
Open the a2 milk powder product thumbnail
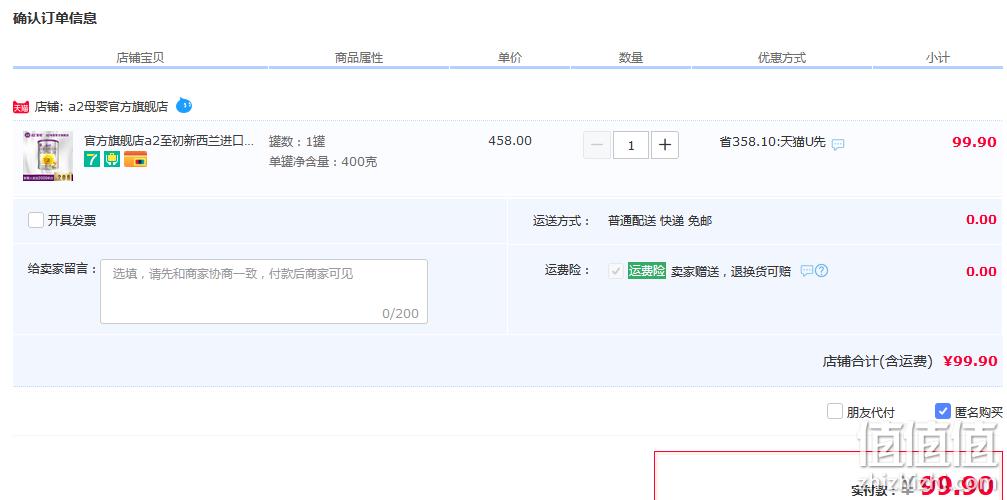48,156
